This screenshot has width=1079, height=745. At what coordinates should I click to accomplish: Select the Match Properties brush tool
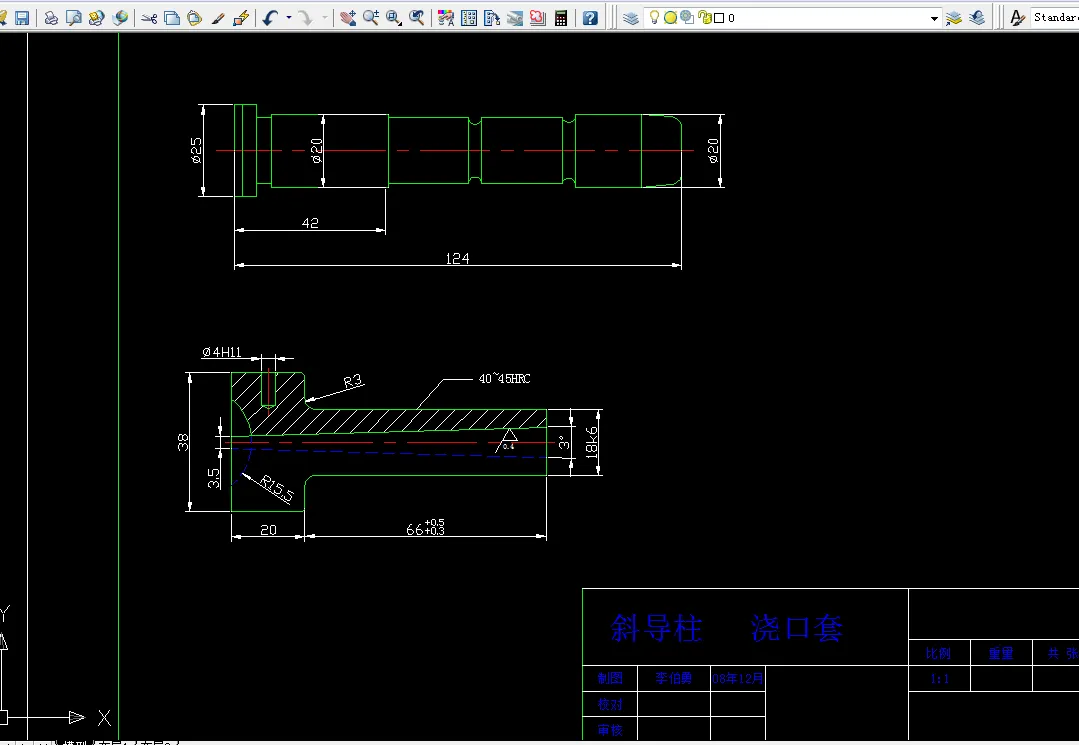click(x=217, y=18)
